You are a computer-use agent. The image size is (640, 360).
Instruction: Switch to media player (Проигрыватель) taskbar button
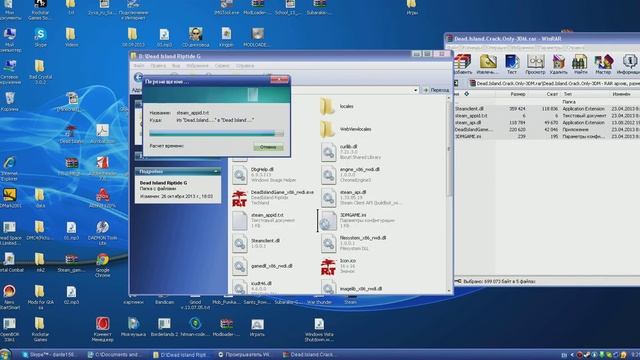click(246, 355)
